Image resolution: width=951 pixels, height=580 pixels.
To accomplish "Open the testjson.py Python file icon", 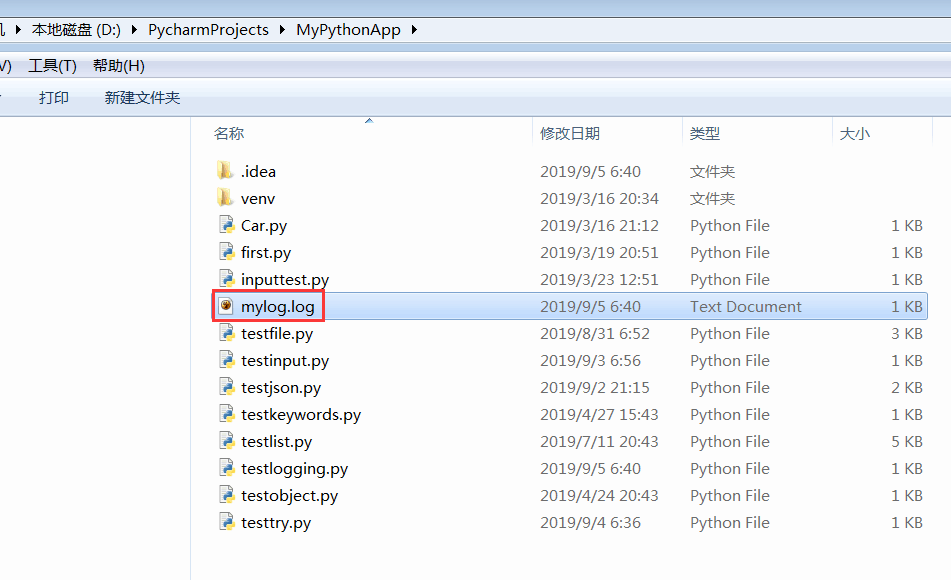I will click(x=228, y=387).
